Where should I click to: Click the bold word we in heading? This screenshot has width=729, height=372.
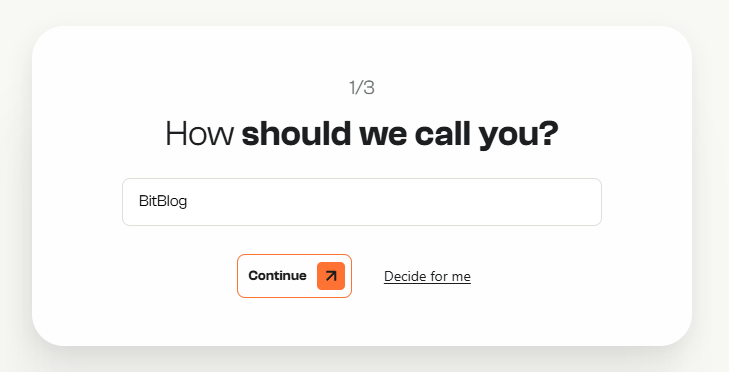383,136
